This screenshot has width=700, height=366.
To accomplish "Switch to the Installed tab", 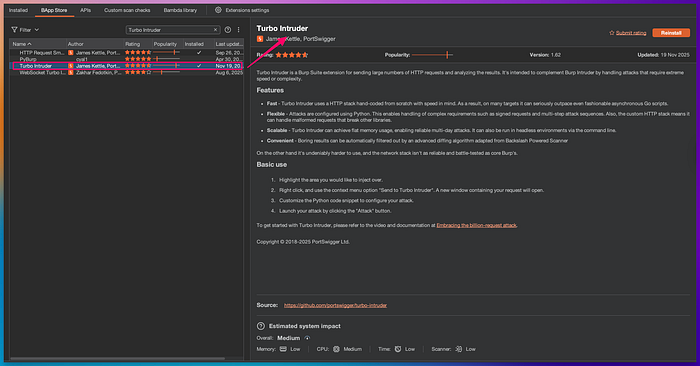I will 18,10.
